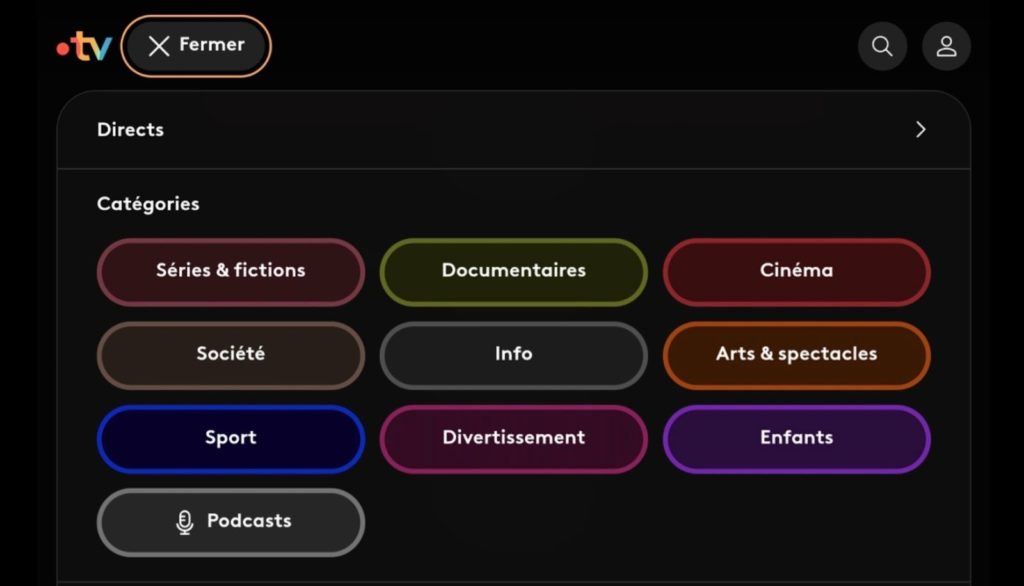Open the blue Sport category
Viewport: 1024px width, 586px height.
[x=230, y=438]
